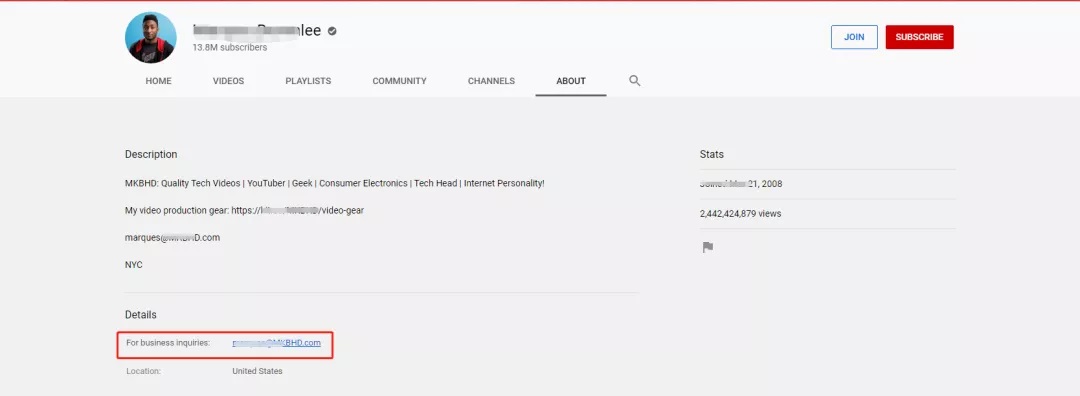1080x396 pixels.
Task: Select the ABOUT tab
Action: (571, 81)
